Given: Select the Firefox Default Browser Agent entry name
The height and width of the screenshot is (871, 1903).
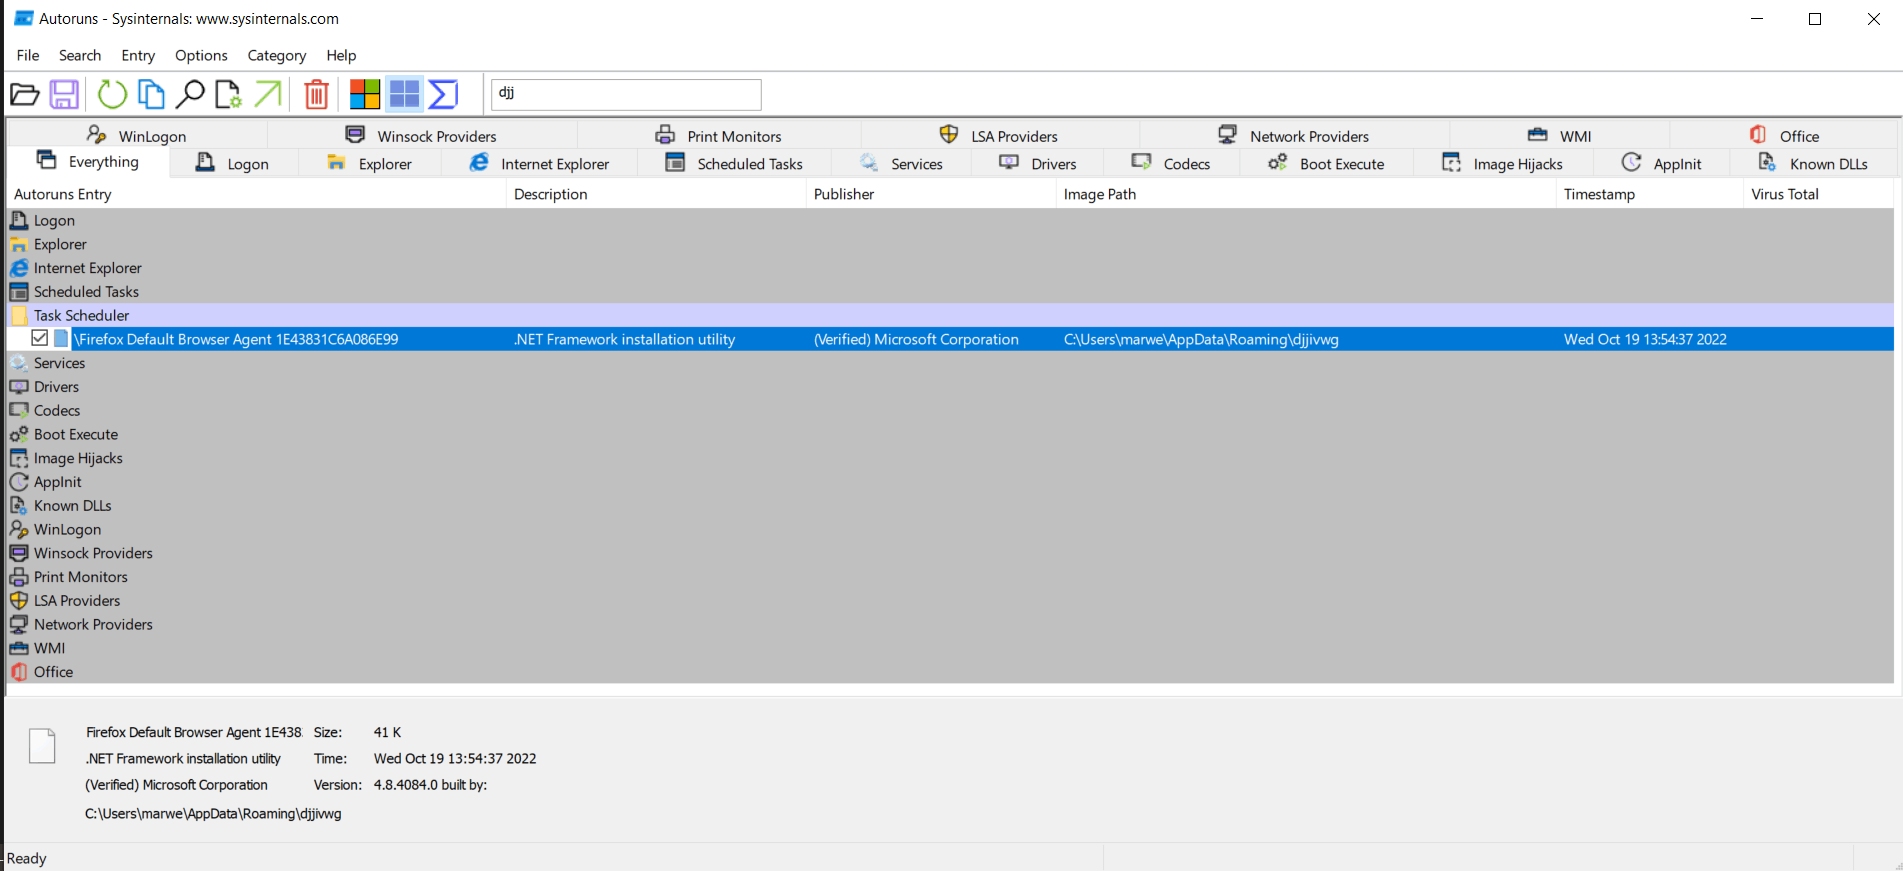Looking at the screenshot, I should (x=236, y=339).
